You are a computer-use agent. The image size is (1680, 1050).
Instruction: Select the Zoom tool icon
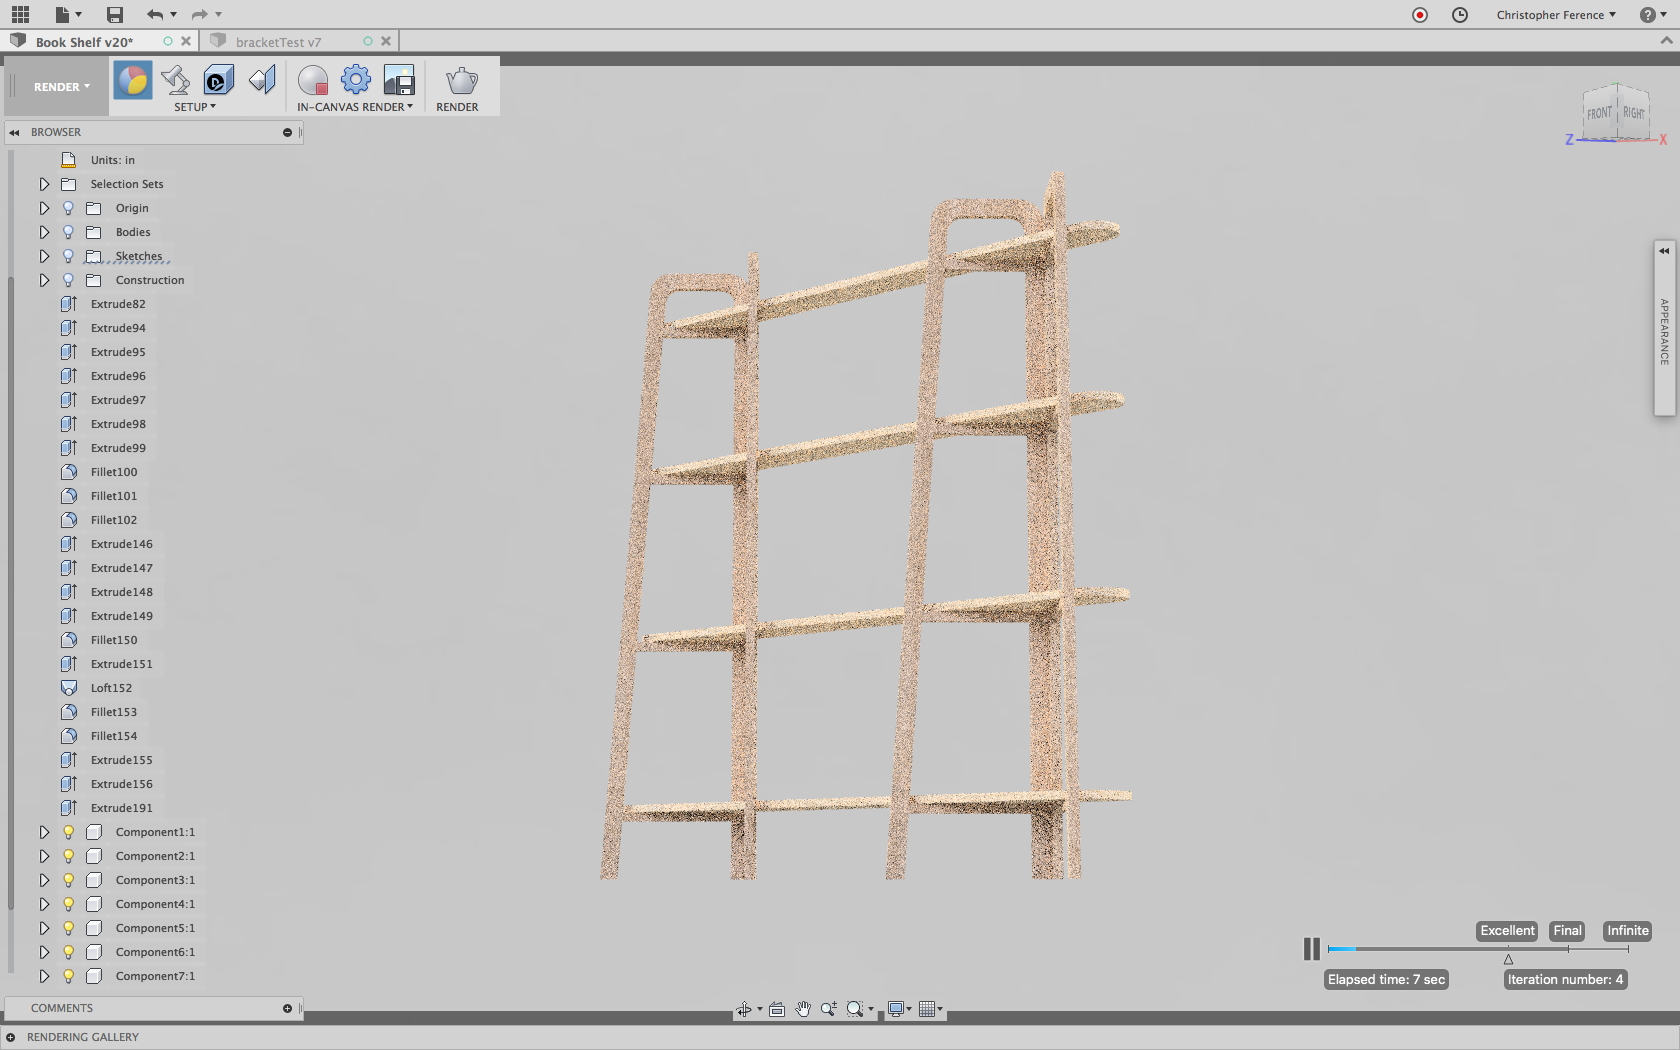tap(829, 1009)
